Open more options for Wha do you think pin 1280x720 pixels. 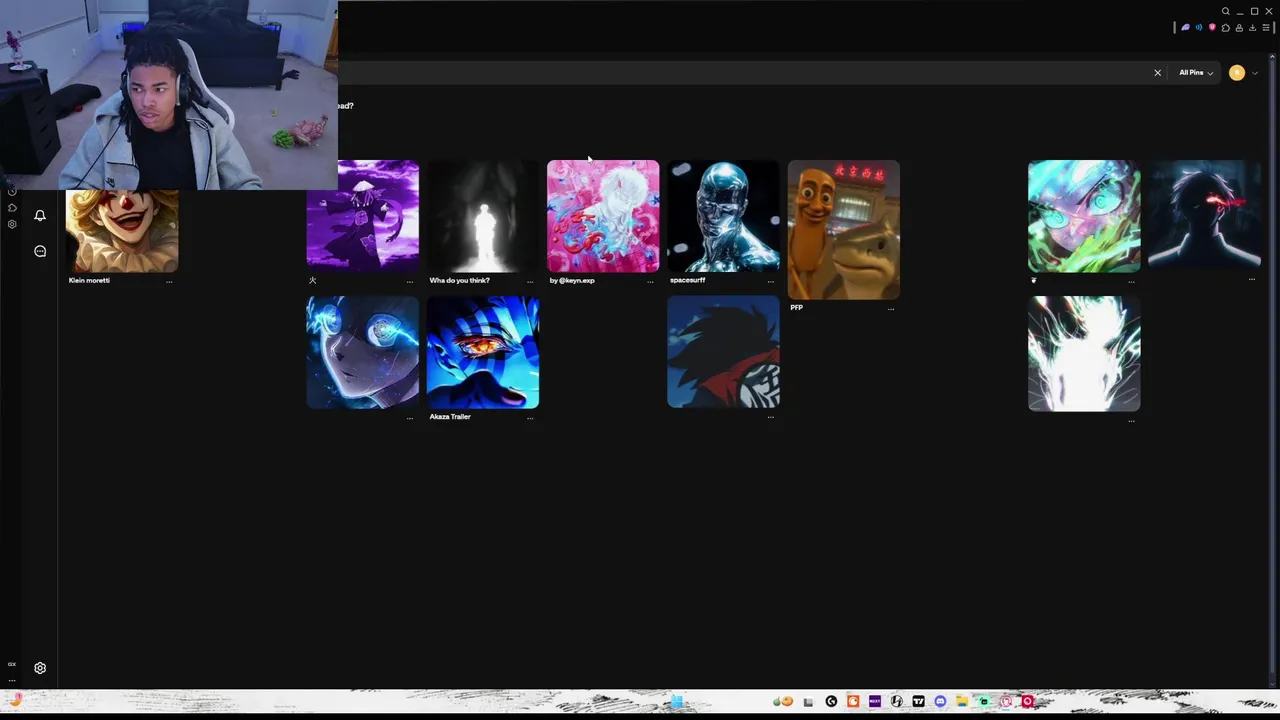click(530, 282)
